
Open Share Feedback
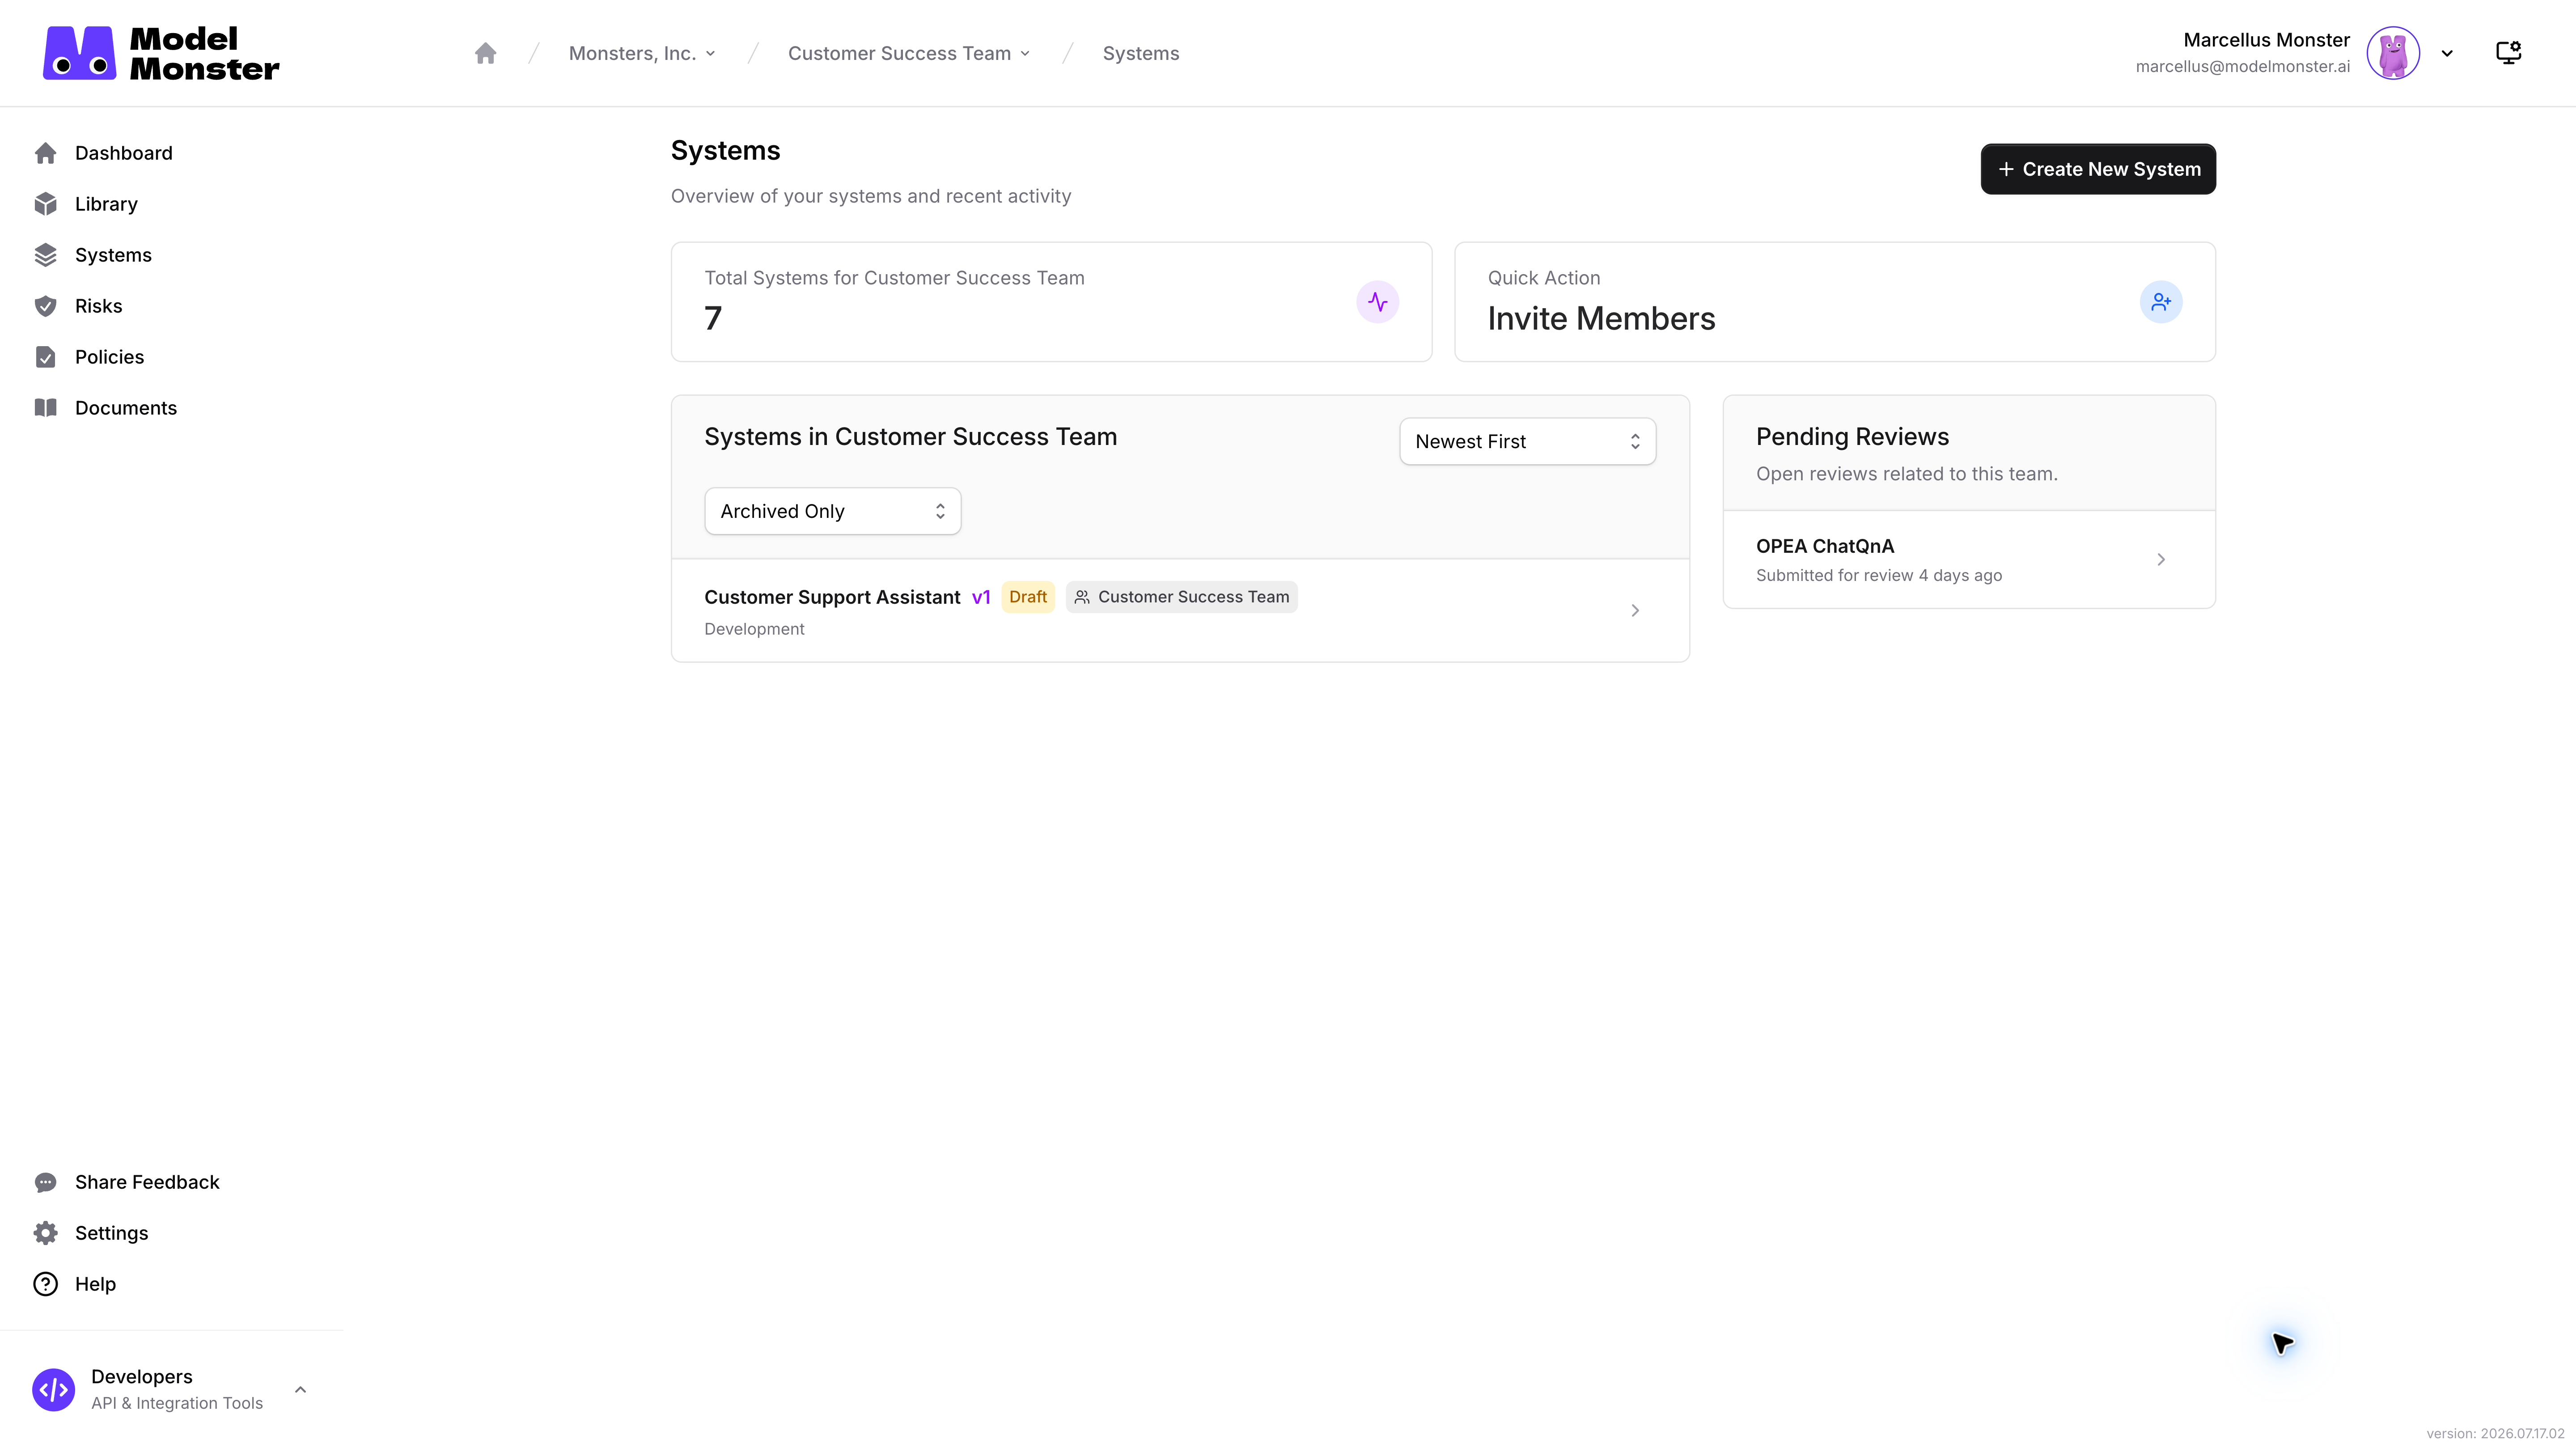(x=147, y=1182)
